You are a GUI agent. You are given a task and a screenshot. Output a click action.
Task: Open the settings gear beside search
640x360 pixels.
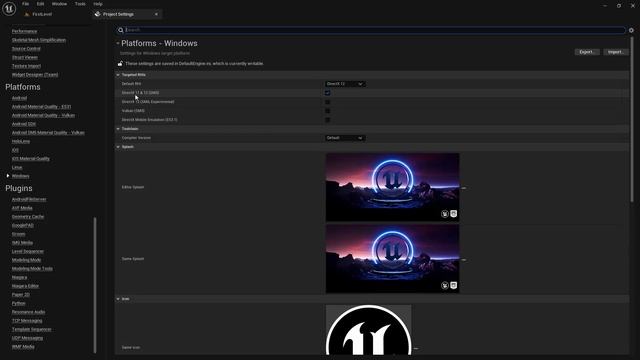point(631,30)
